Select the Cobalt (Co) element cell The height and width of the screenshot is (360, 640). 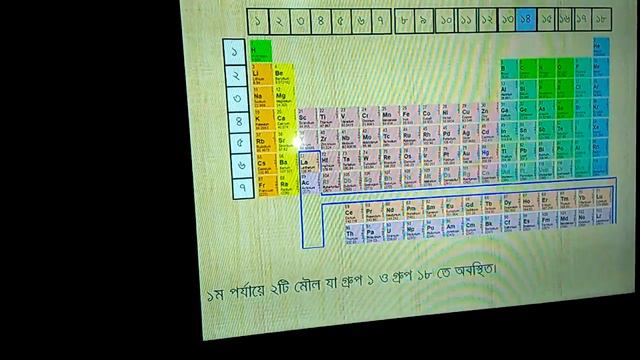coord(430,115)
